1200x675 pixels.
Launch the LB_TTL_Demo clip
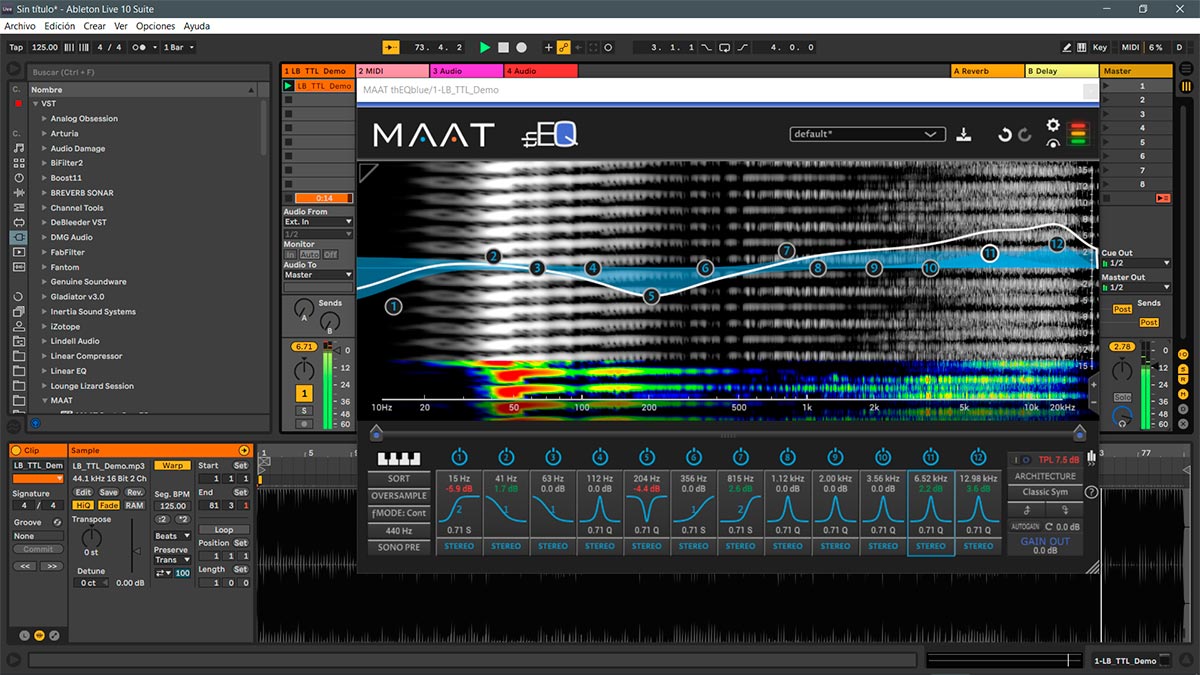[289, 86]
